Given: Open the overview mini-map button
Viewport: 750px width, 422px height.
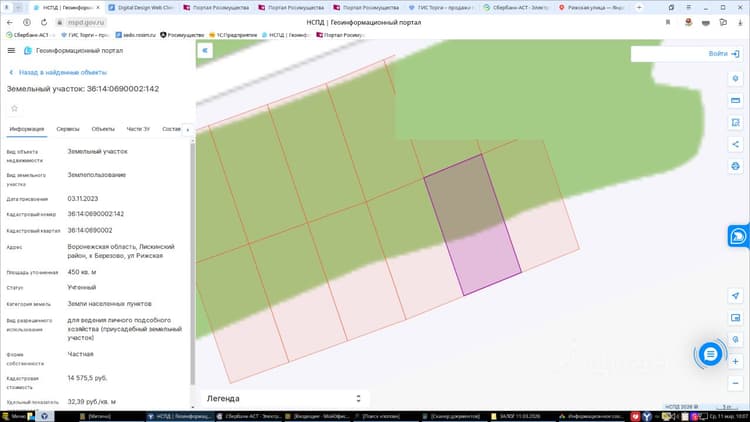Looking at the screenshot, I should click(x=735, y=318).
